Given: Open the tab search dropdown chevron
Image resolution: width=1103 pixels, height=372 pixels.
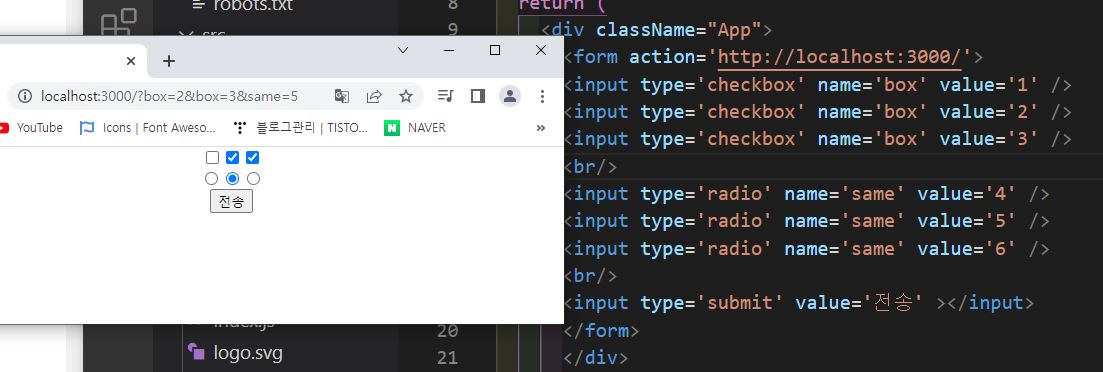Looking at the screenshot, I should tap(403, 50).
